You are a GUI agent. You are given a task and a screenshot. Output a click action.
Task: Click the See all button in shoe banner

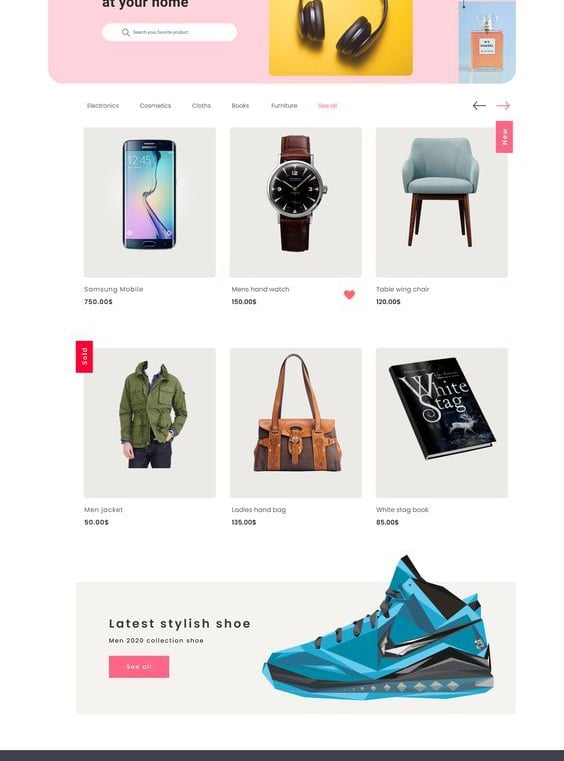click(139, 667)
